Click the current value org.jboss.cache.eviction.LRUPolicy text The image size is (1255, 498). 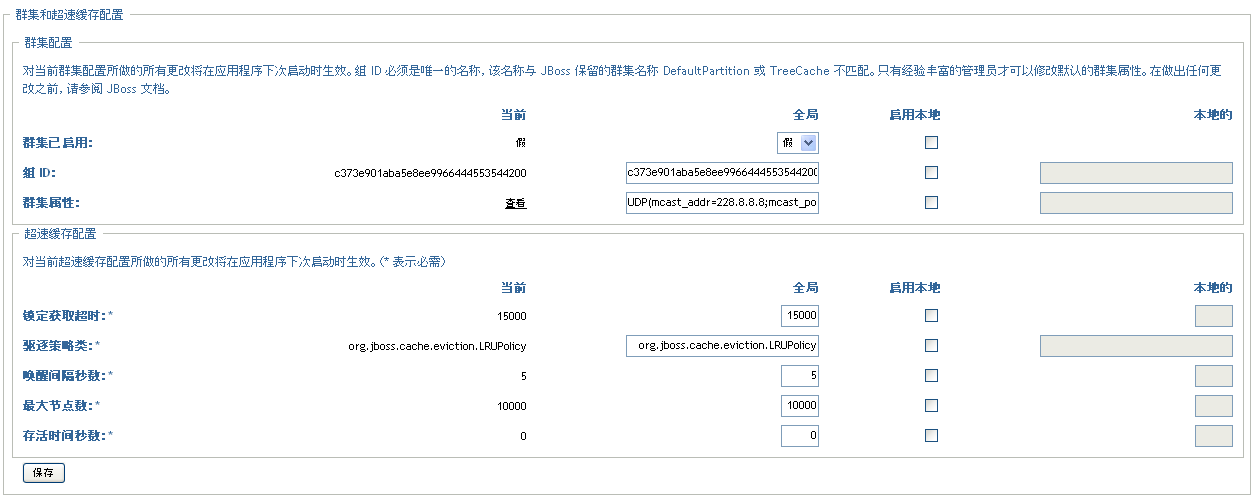coord(437,346)
